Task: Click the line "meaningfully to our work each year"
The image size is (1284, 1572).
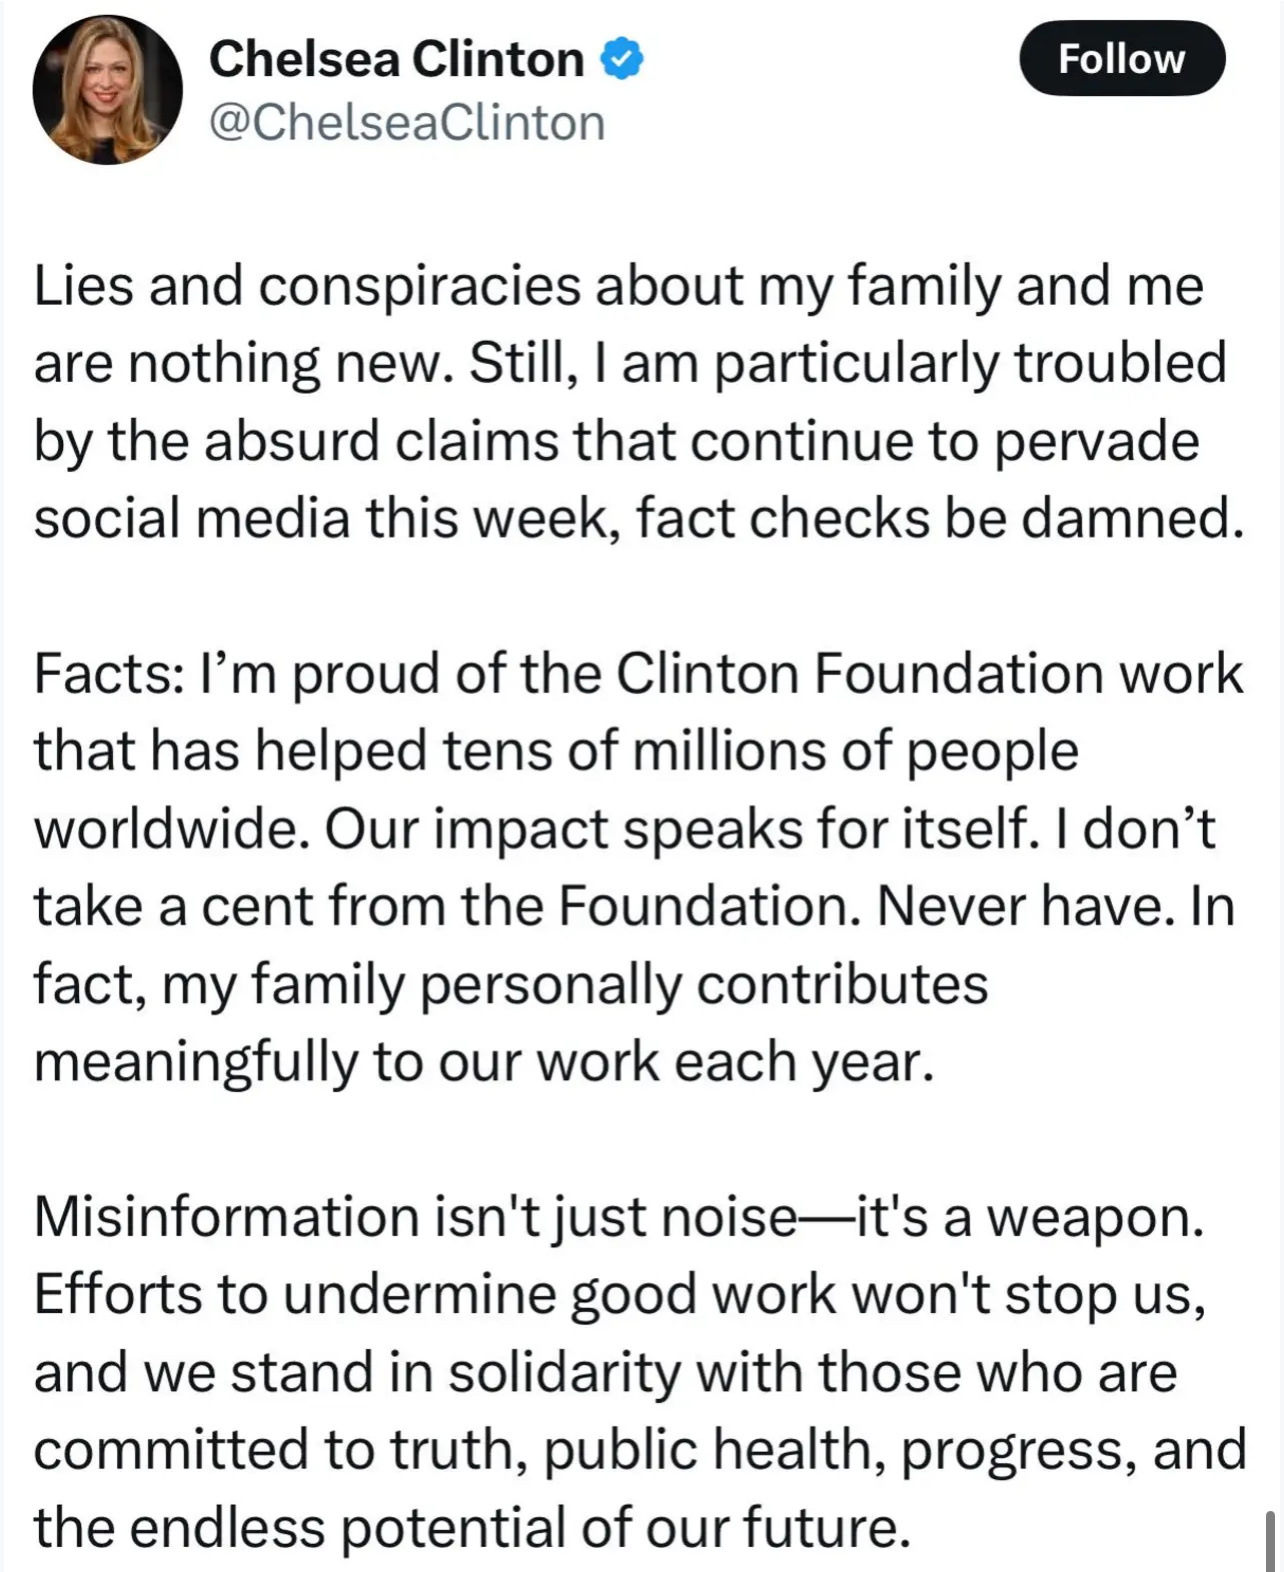Action: pos(483,1061)
